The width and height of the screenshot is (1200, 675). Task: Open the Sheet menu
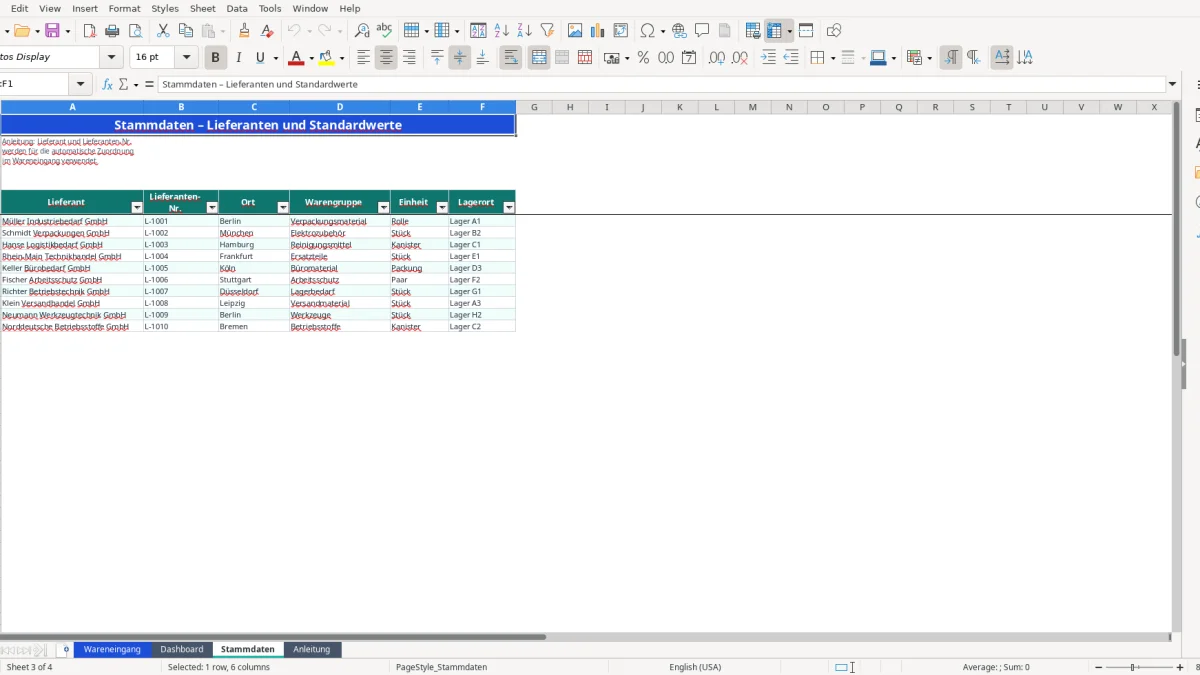coord(203,8)
